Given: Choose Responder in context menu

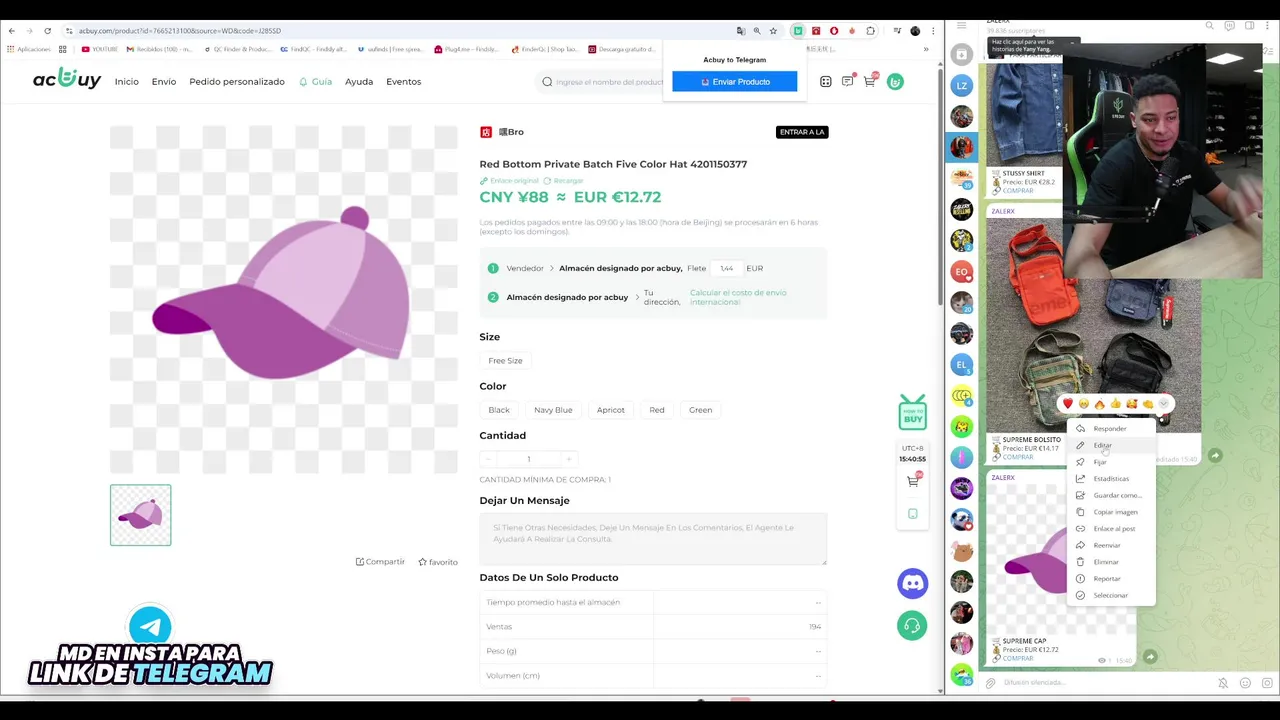Looking at the screenshot, I should pyautogui.click(x=1111, y=428).
